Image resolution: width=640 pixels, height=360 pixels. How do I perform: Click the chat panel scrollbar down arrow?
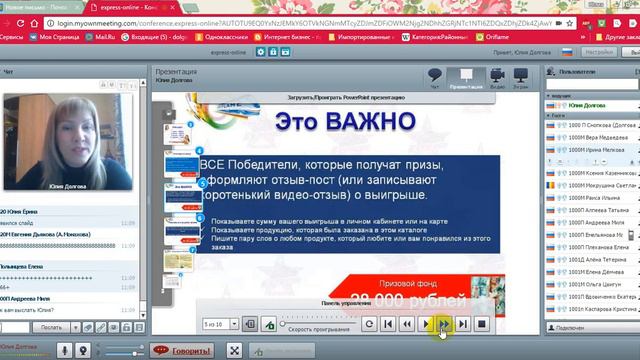click(x=143, y=316)
